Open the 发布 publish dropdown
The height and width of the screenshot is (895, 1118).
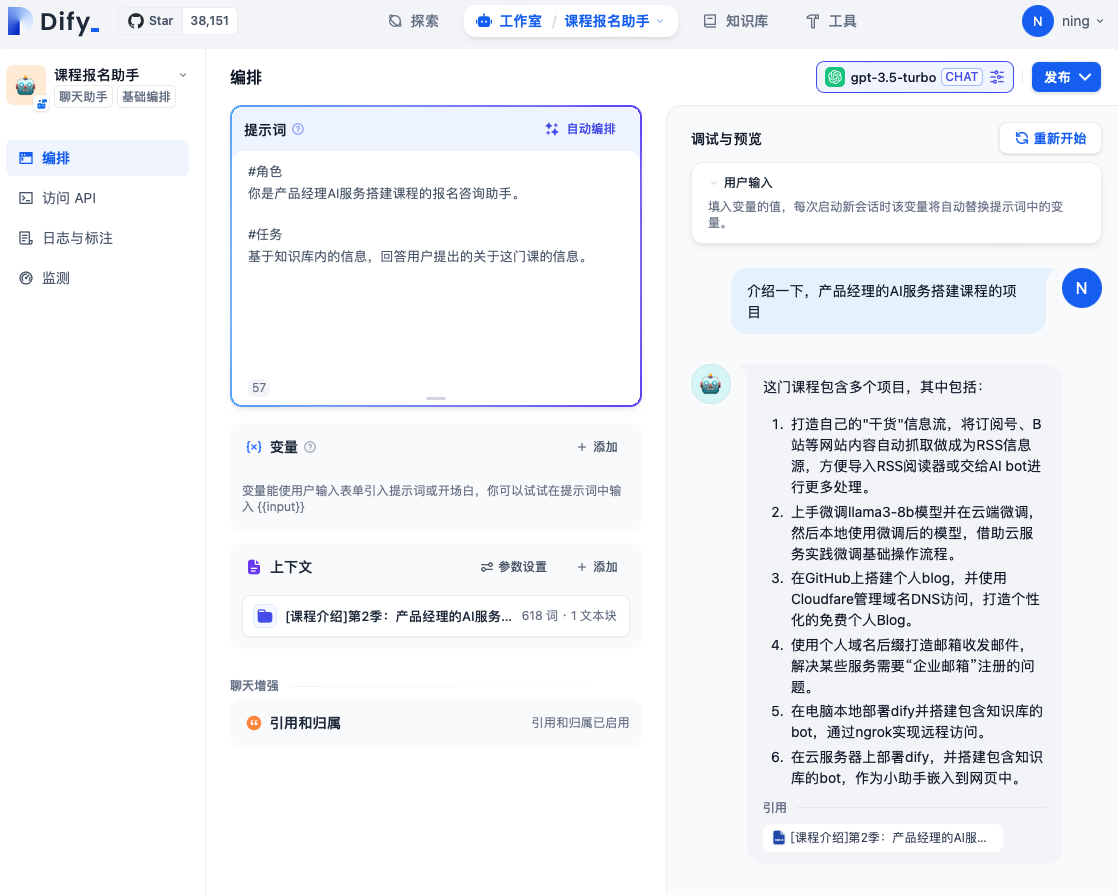(x=1066, y=77)
